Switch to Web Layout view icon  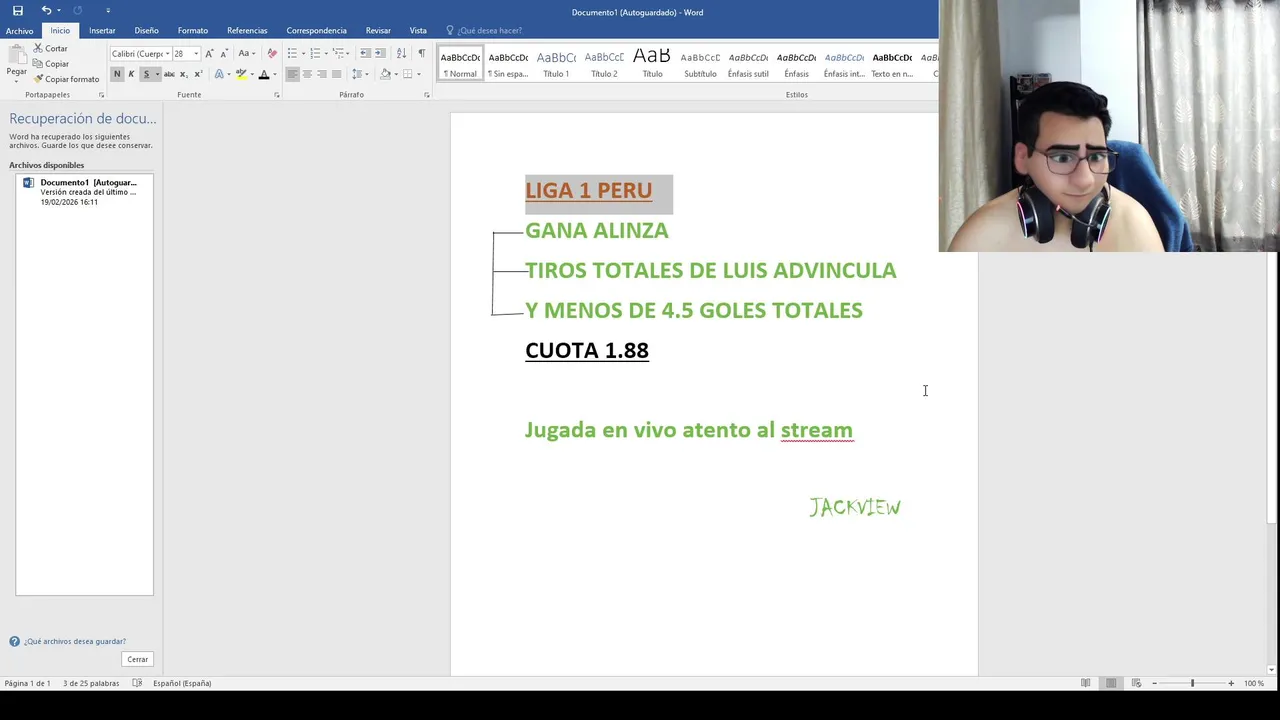click(x=1135, y=683)
